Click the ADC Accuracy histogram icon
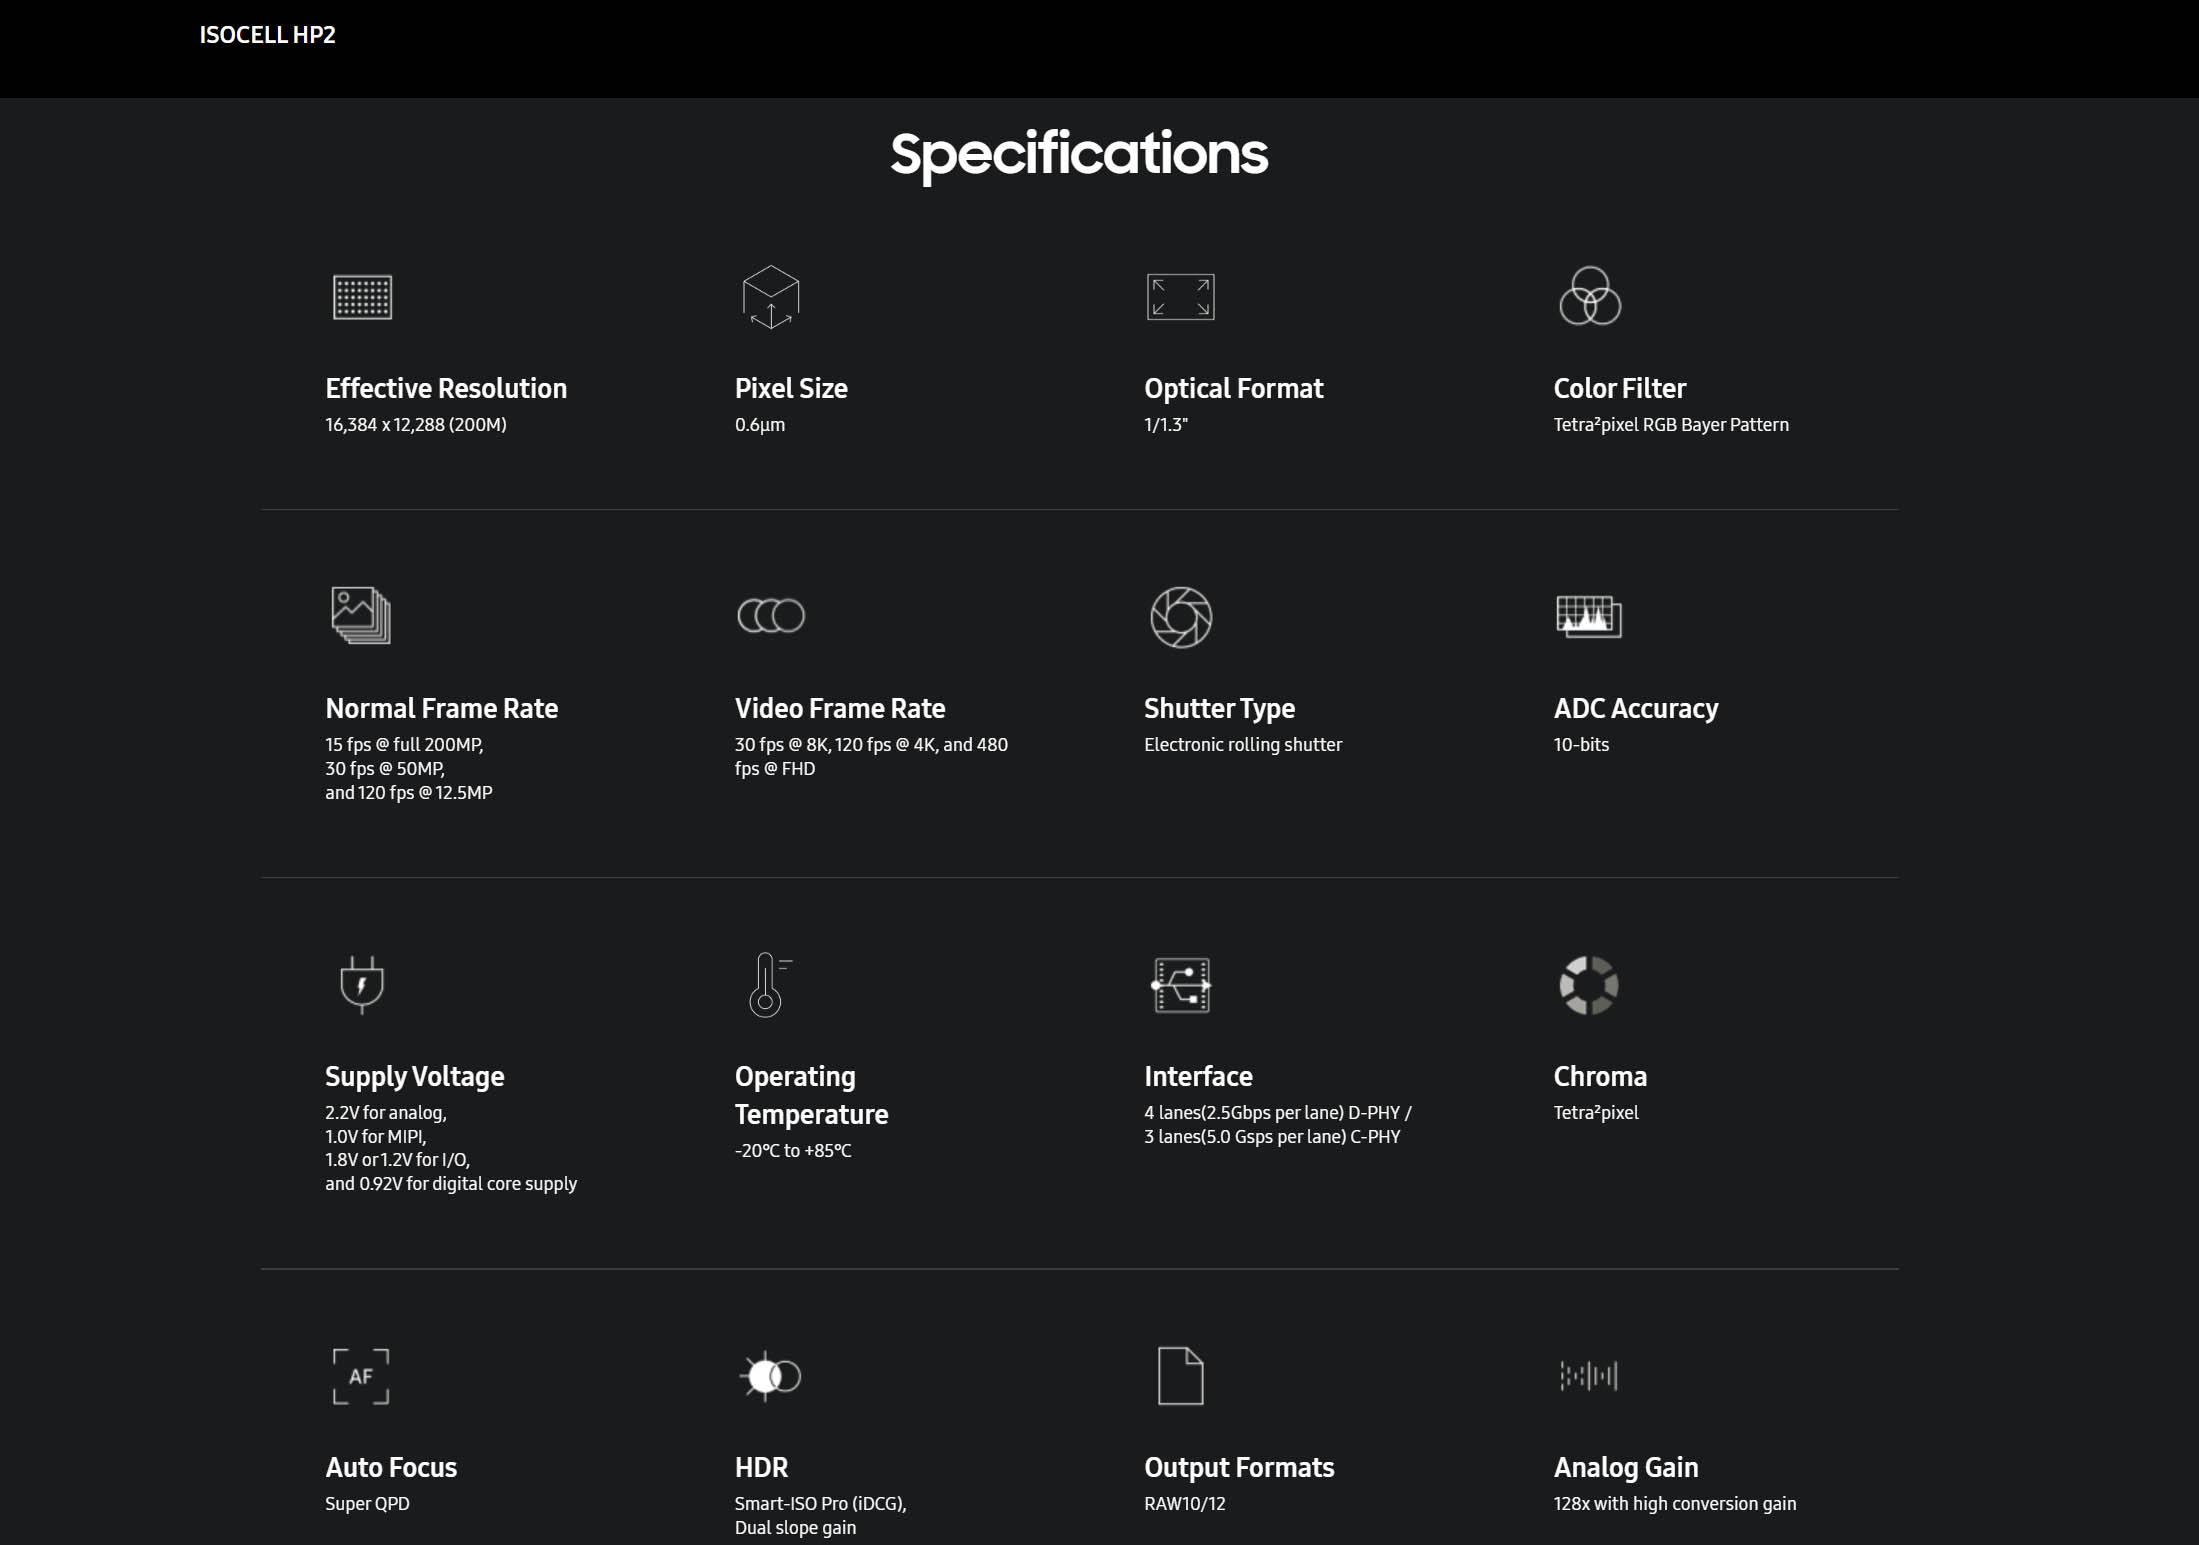The image size is (2199, 1545). coord(1589,616)
